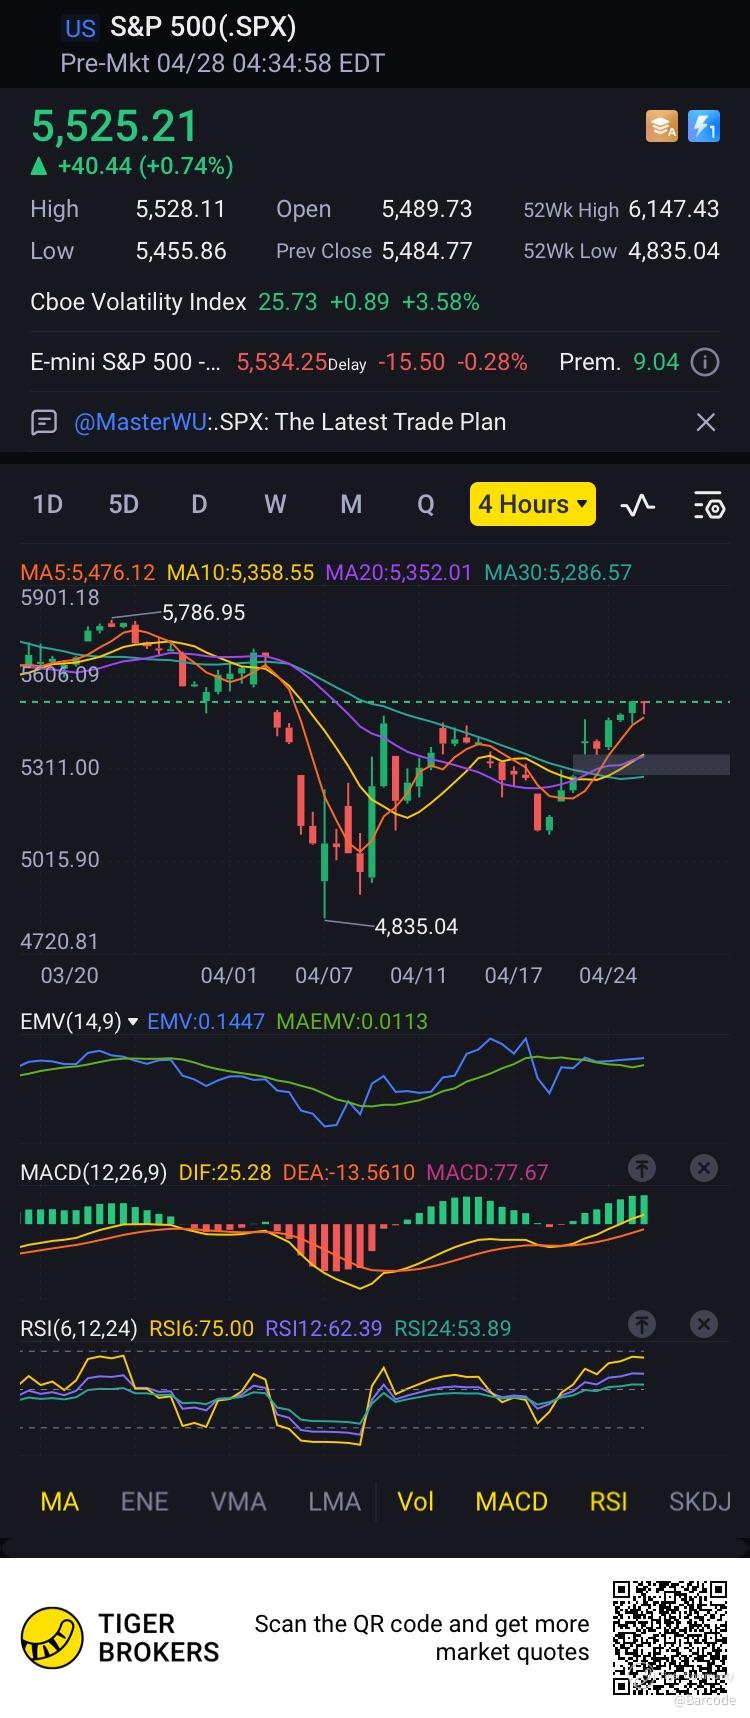Close the MACD indicator panel
750x1718 pixels.
pos(704,1168)
